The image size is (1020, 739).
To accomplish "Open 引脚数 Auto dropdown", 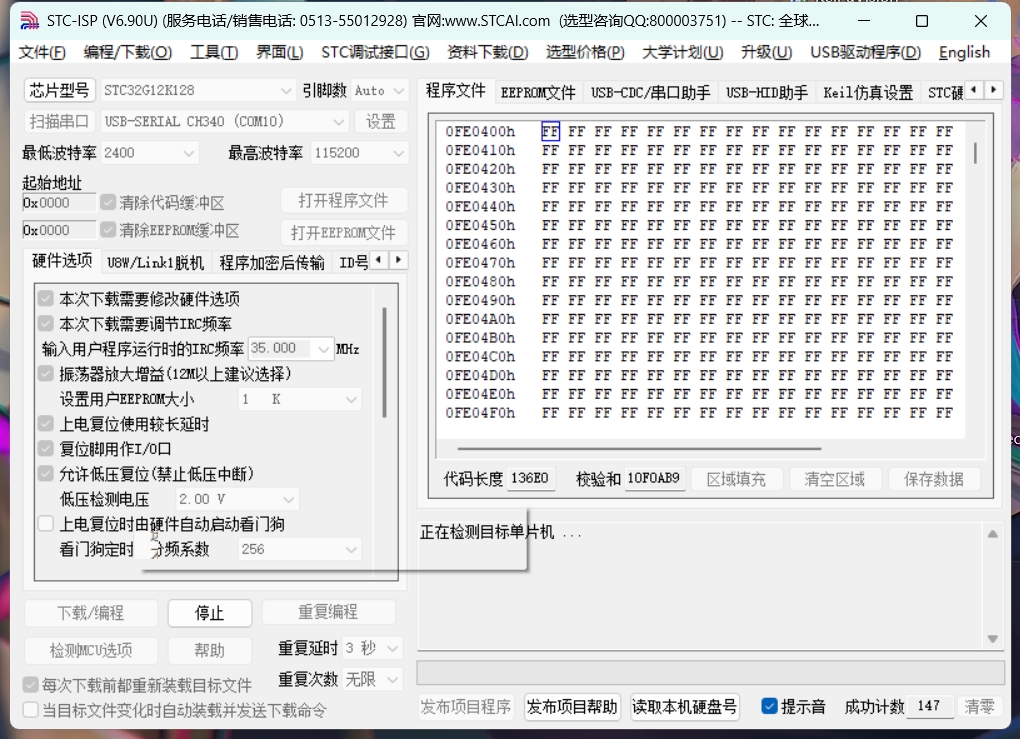I will click(x=379, y=90).
